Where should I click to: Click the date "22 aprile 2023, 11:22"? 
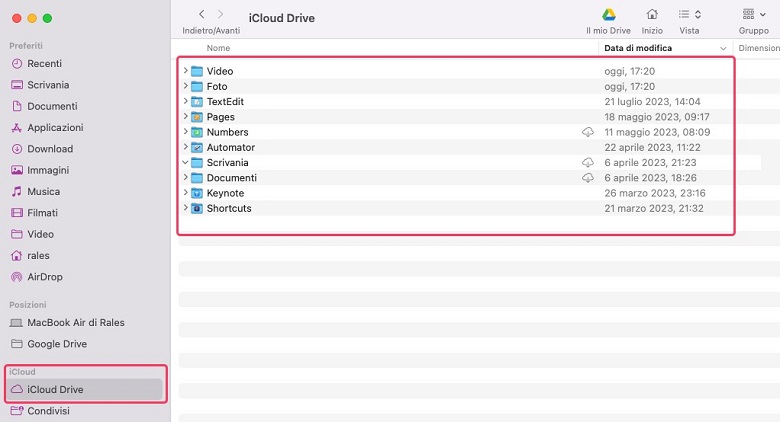coord(652,148)
